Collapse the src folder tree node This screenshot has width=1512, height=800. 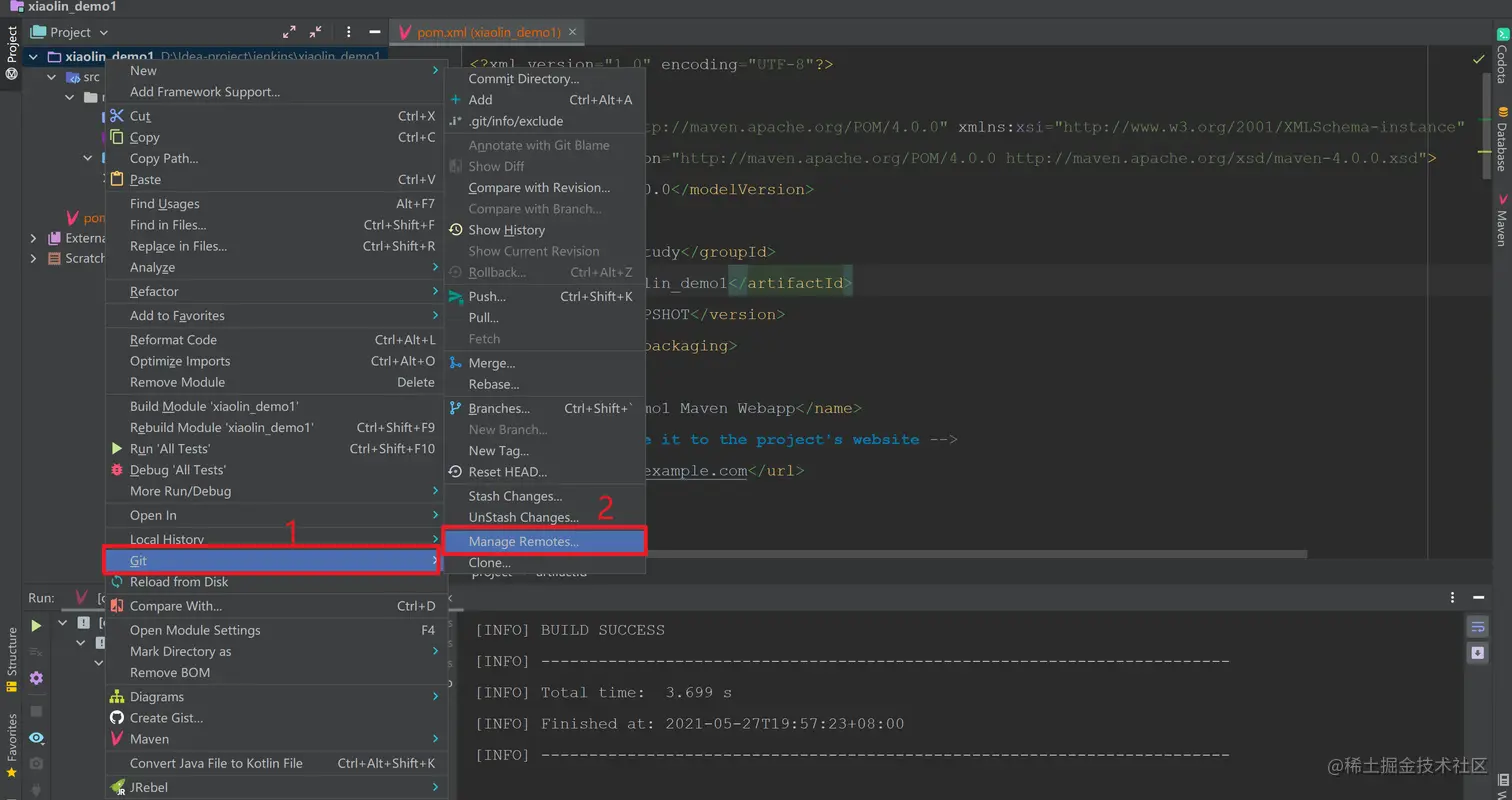tap(52, 77)
